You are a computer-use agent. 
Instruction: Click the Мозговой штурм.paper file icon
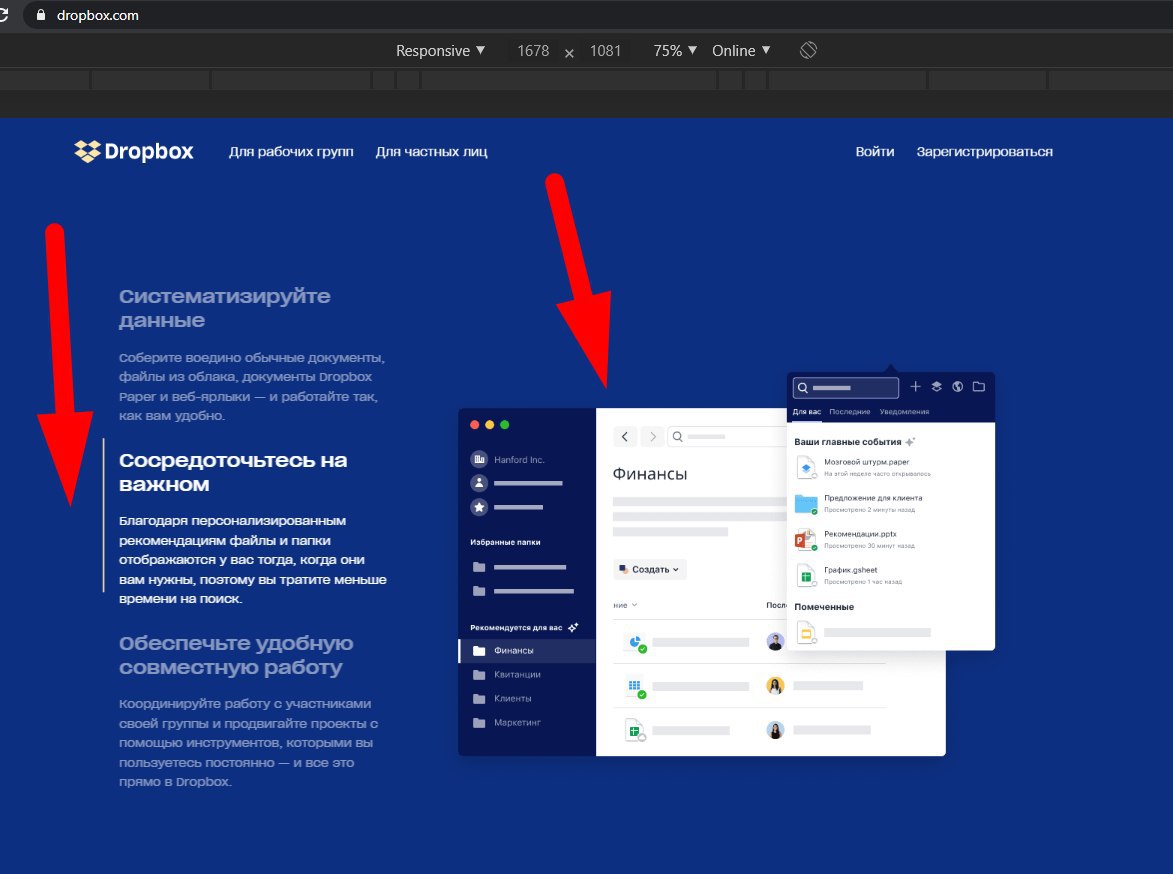[806, 468]
